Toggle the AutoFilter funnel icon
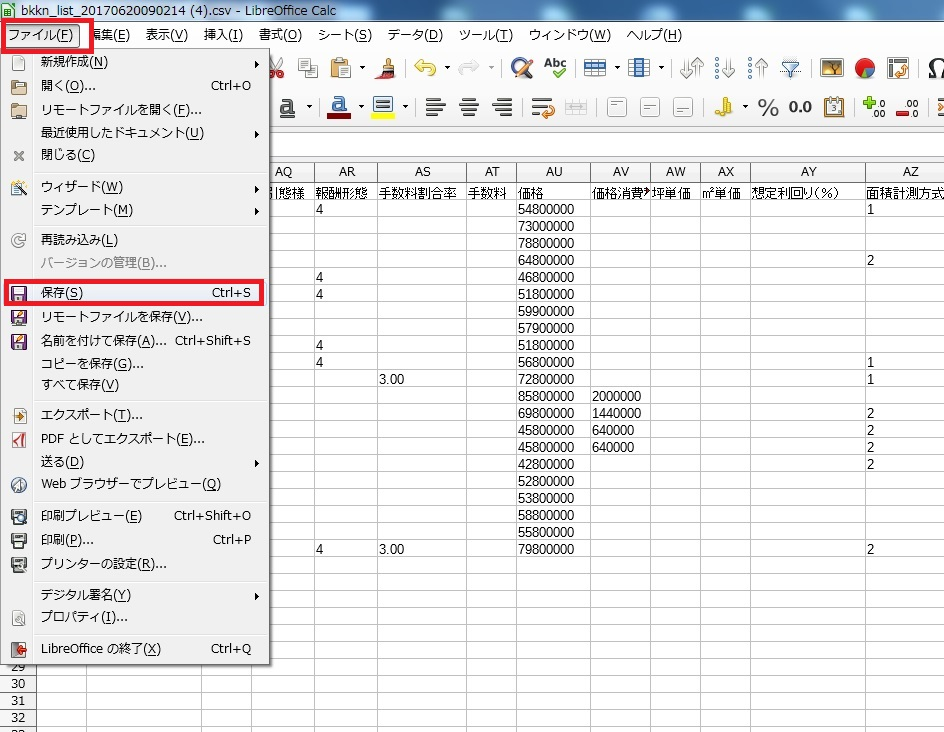 790,68
